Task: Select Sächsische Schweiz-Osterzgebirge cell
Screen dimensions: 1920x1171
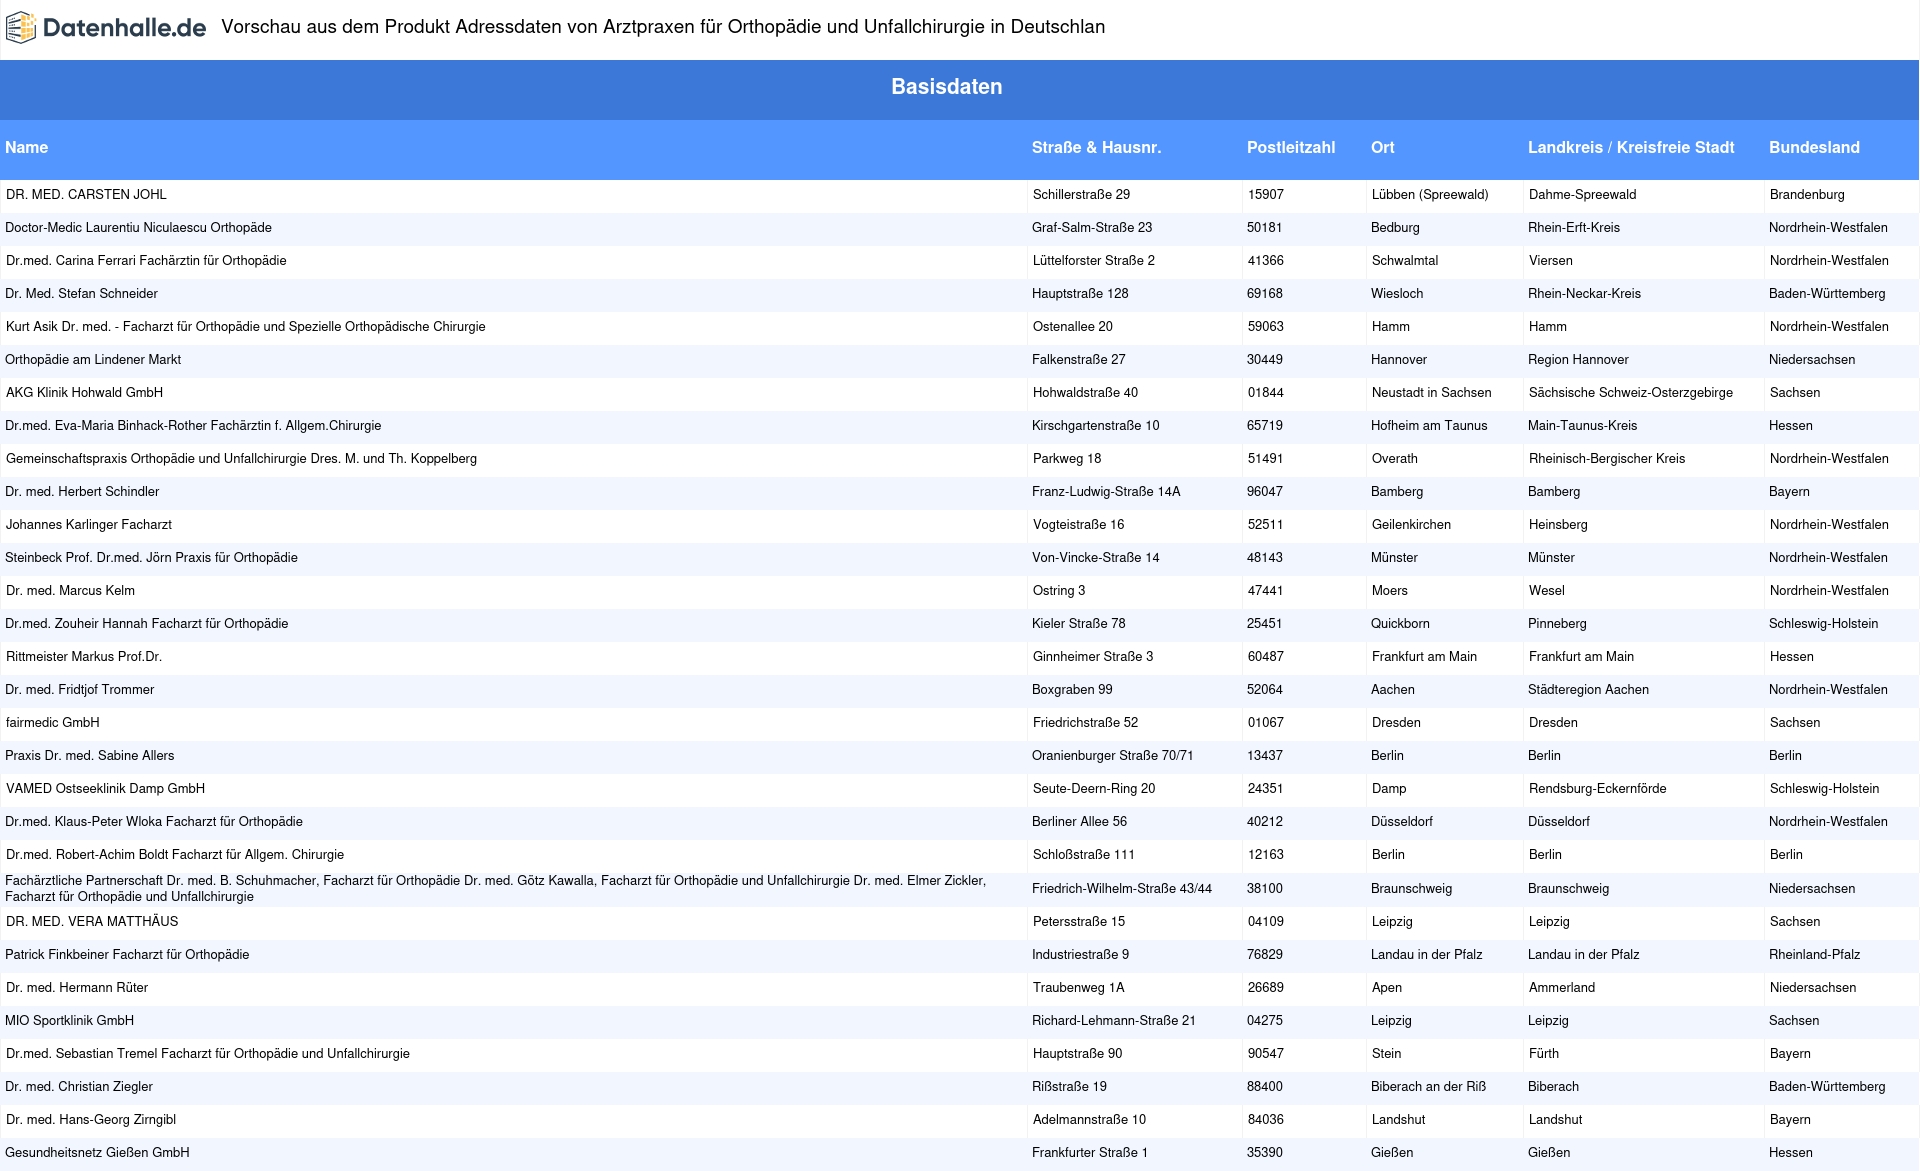Action: [1631, 393]
